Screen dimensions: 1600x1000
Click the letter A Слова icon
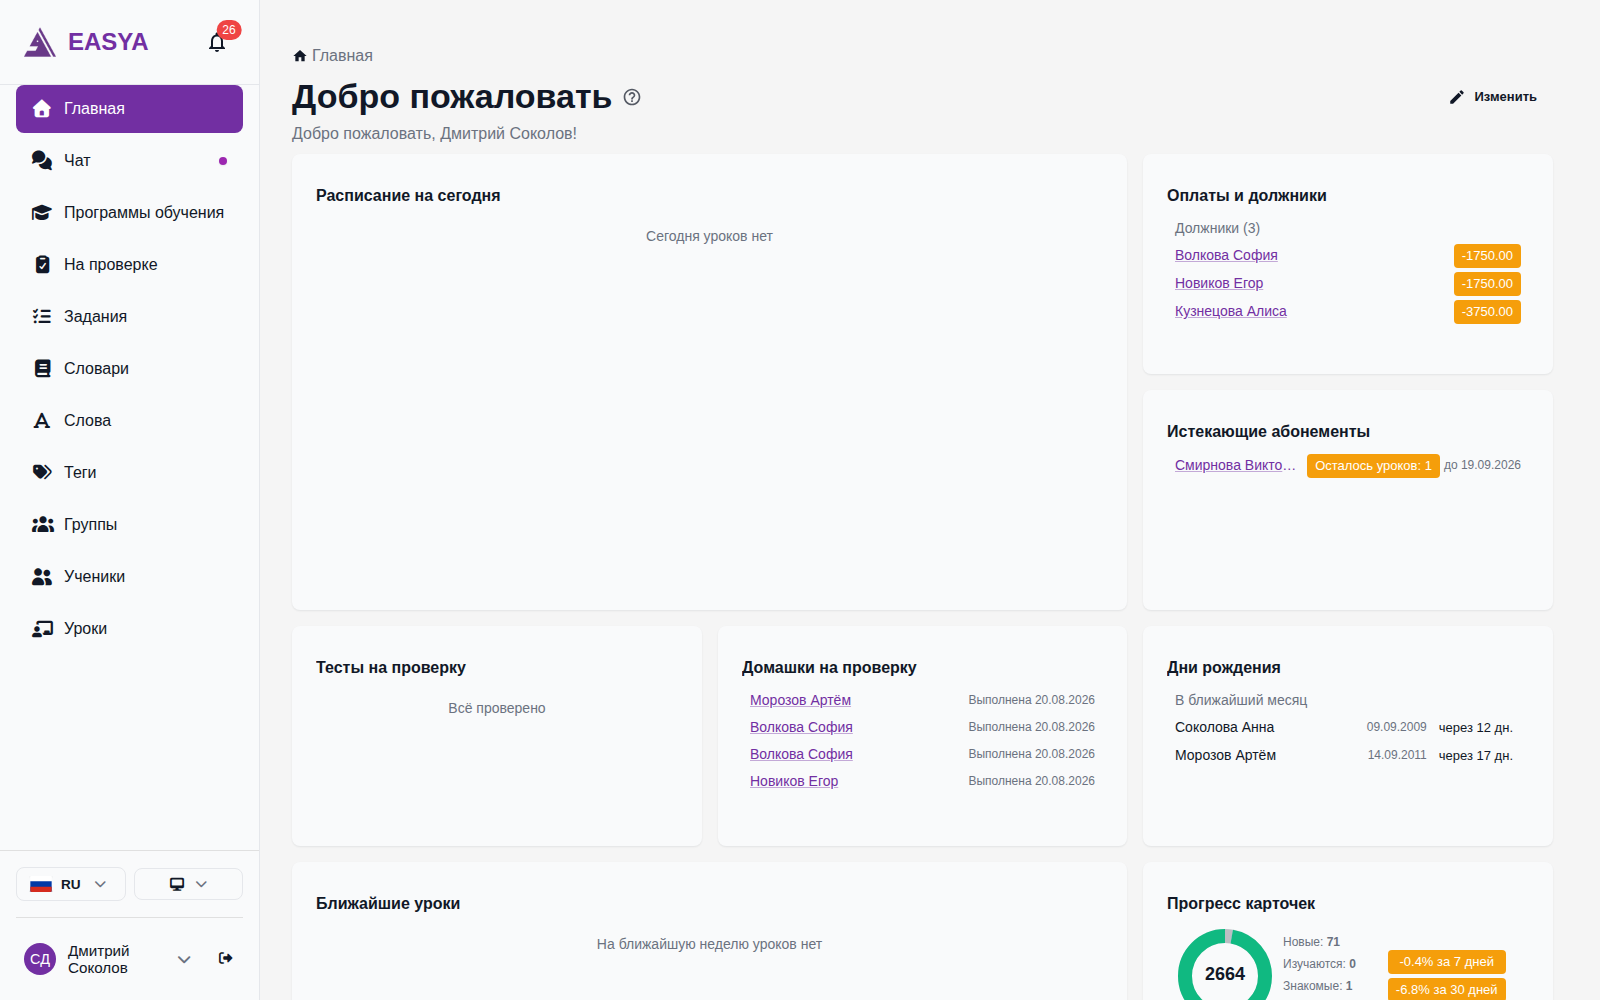click(42, 420)
